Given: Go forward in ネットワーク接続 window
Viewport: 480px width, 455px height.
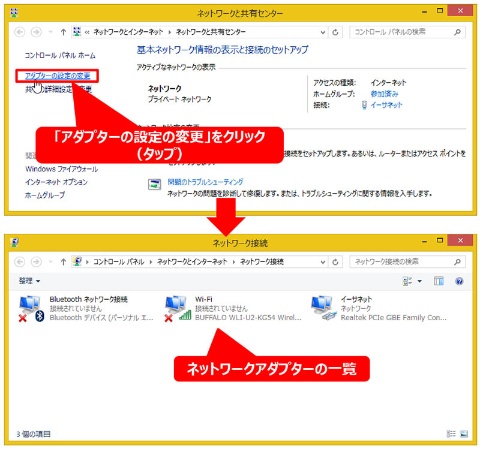Looking at the screenshot, I should pyautogui.click(x=36, y=262).
